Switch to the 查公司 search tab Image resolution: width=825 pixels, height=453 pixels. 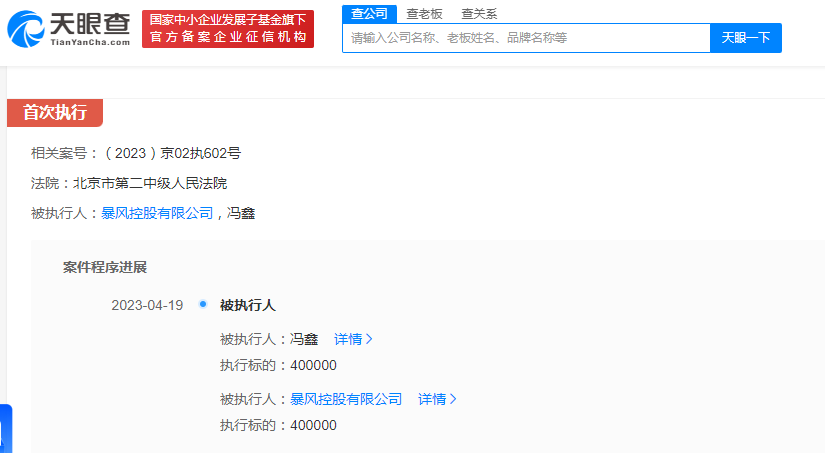tap(369, 14)
